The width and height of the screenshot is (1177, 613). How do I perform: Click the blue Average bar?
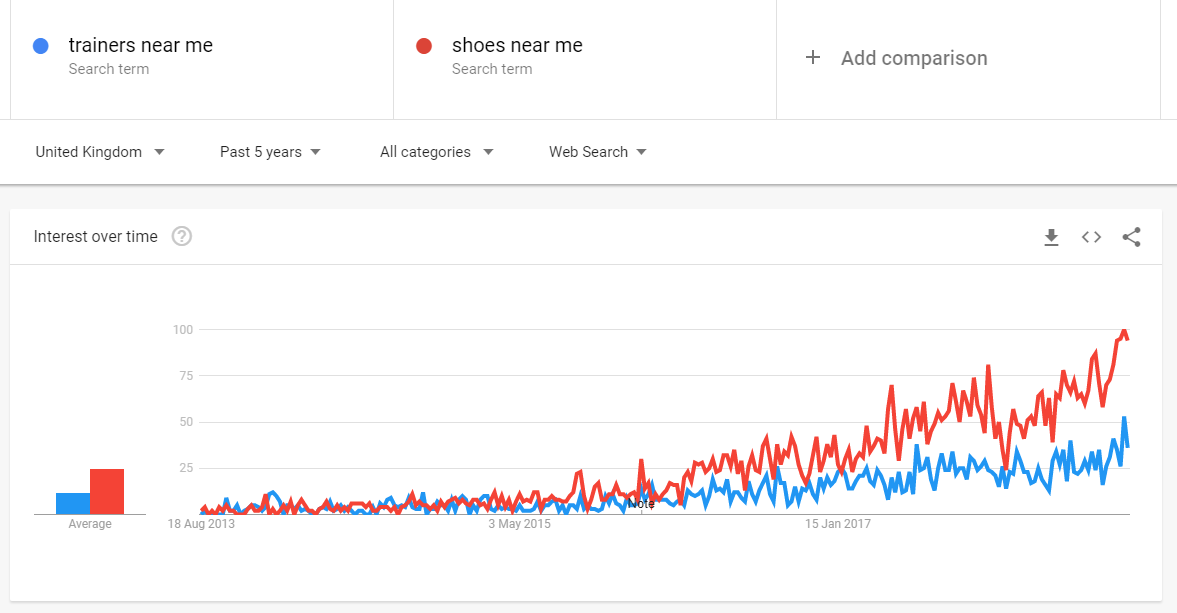pos(73,503)
